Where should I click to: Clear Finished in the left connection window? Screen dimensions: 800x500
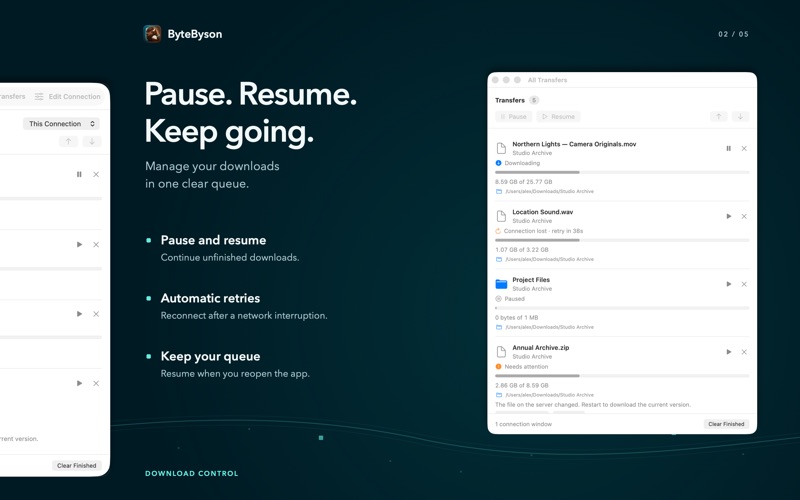coord(77,465)
